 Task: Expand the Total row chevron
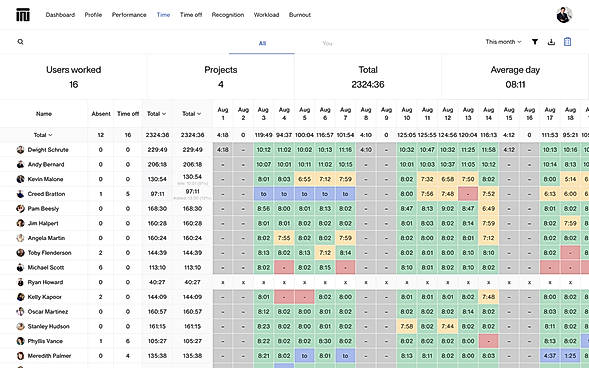click(x=50, y=135)
